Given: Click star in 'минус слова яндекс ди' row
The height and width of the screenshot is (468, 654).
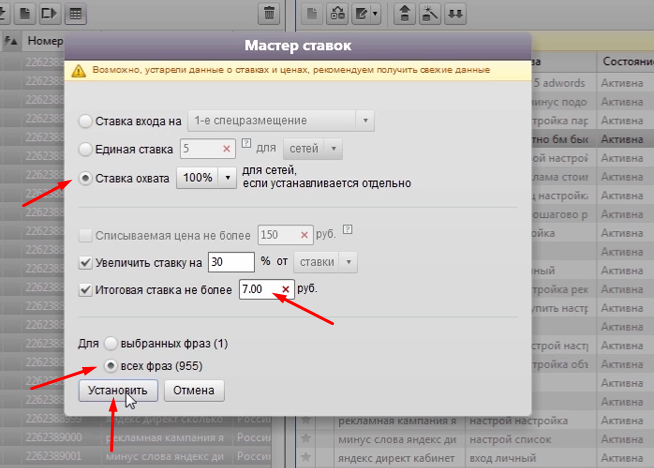Looking at the screenshot, I should (x=306, y=438).
